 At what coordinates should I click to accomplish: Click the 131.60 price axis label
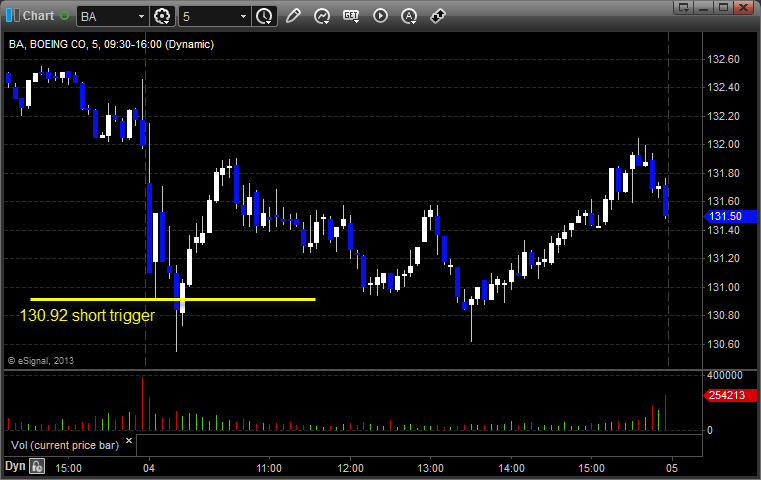click(x=723, y=201)
